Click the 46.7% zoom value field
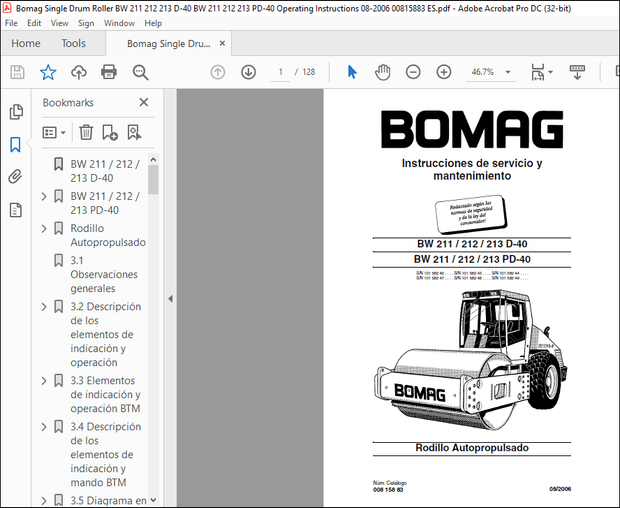 483,72
